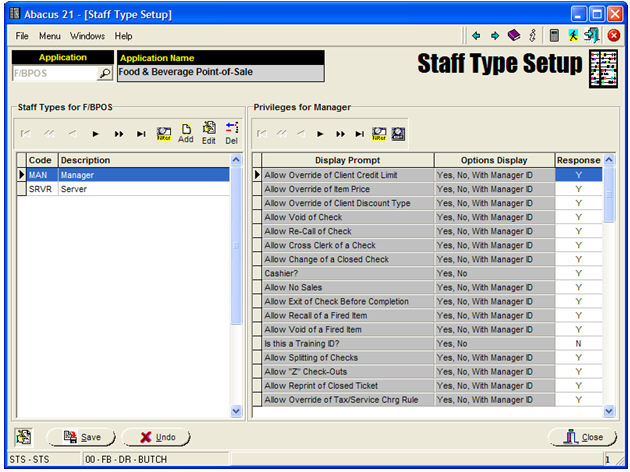Click the Save button

(80, 437)
